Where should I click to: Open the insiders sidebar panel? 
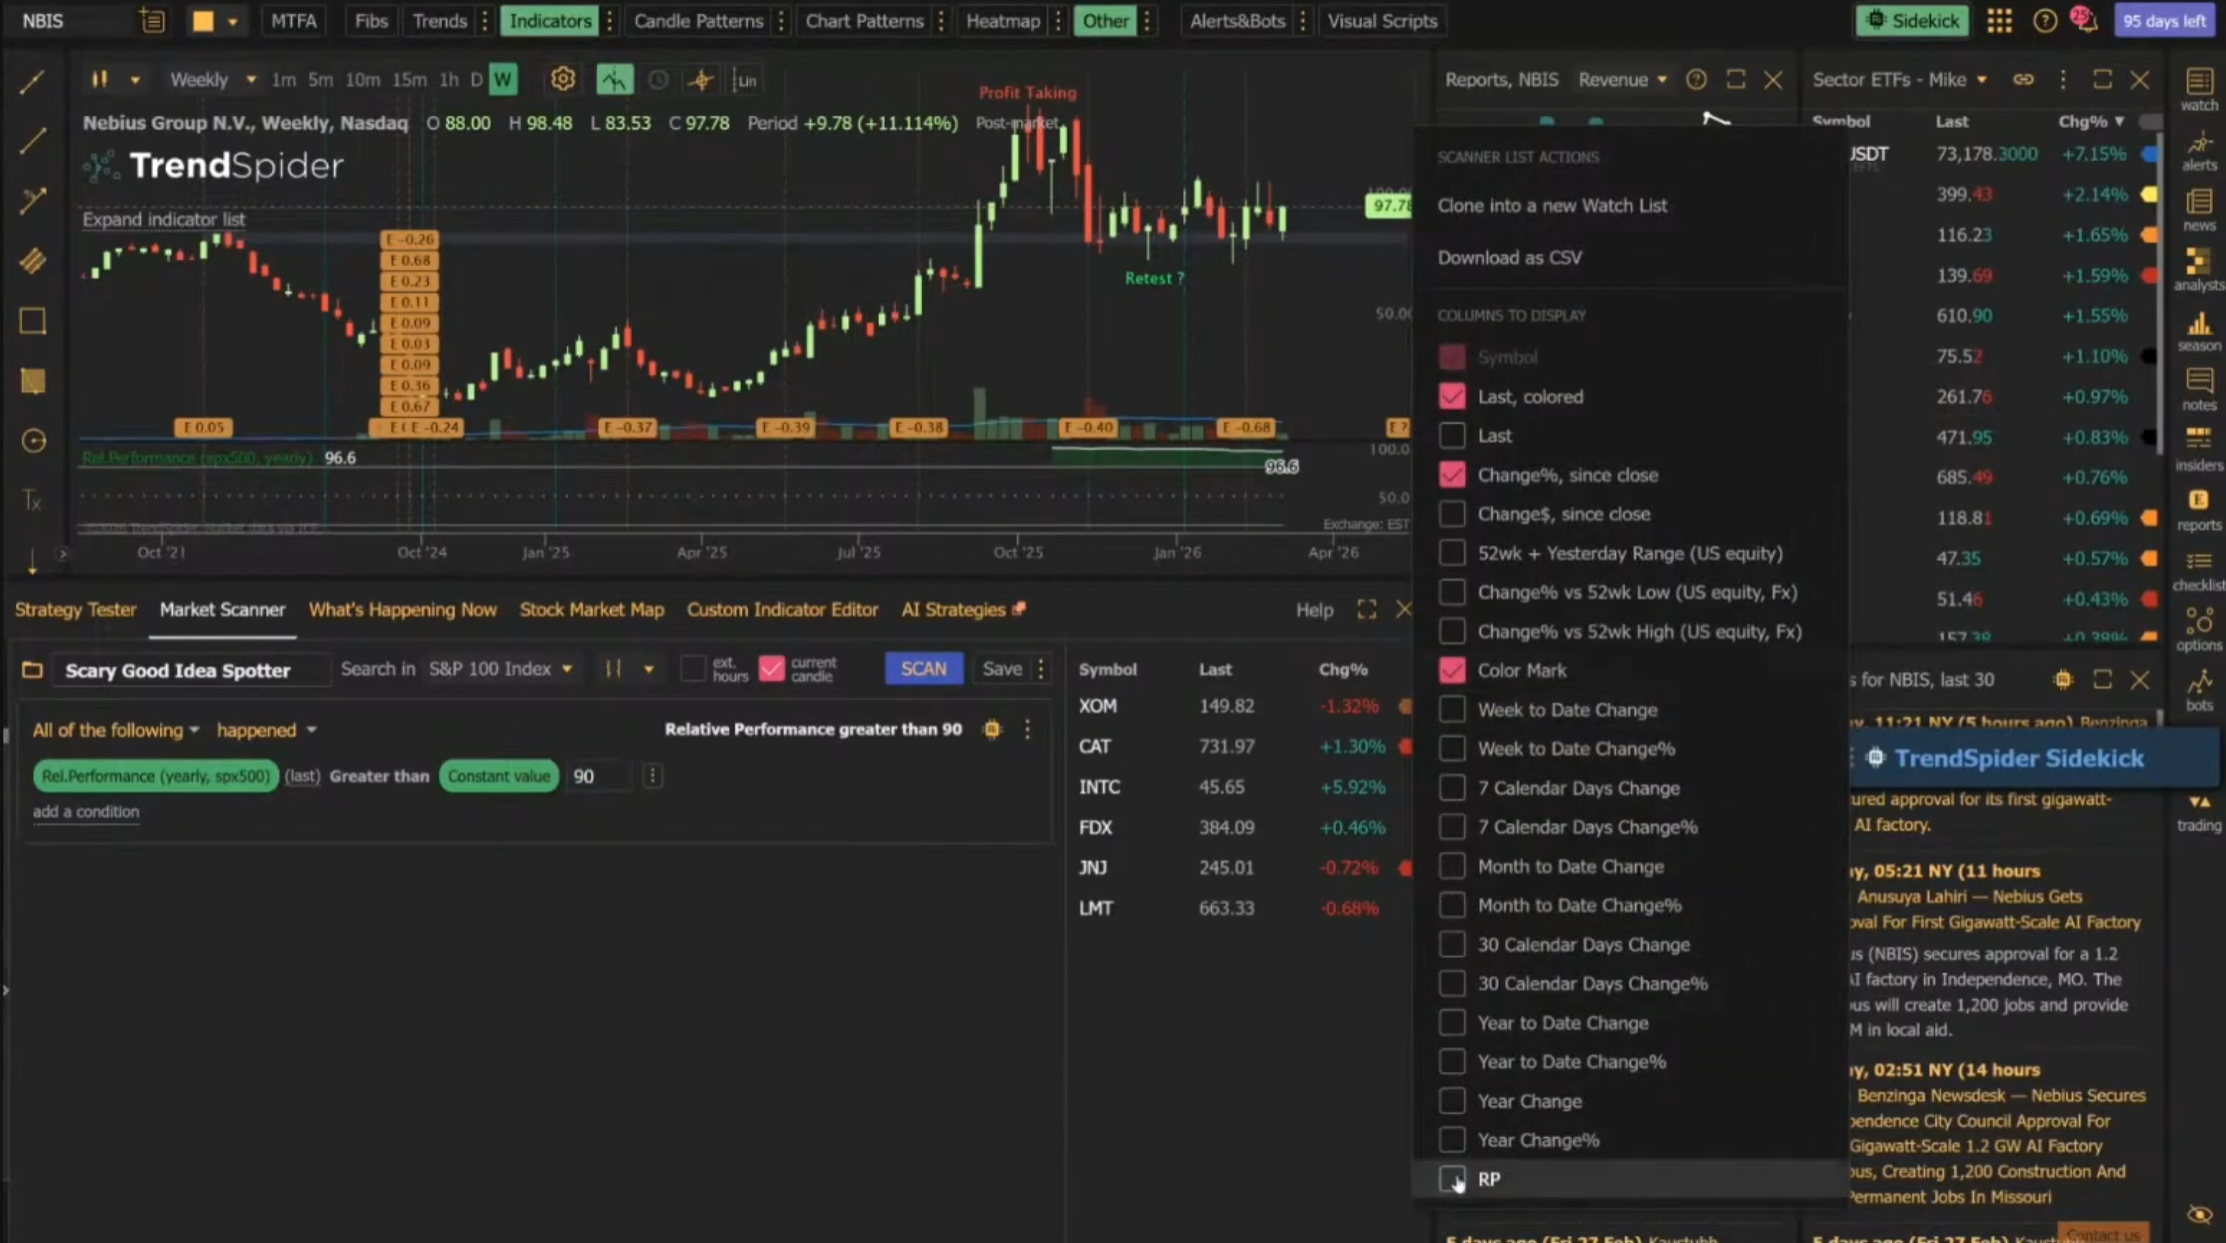click(x=2198, y=450)
